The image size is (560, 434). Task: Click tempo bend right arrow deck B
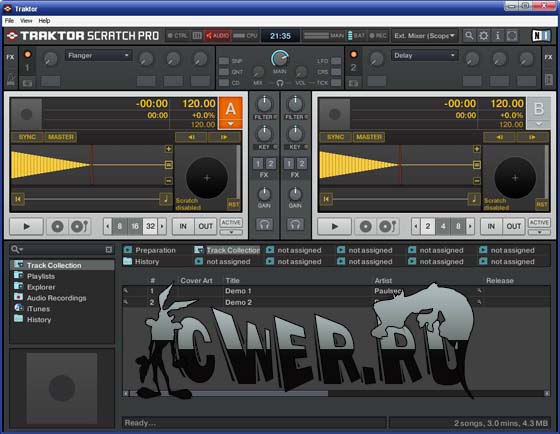[x=532, y=137]
